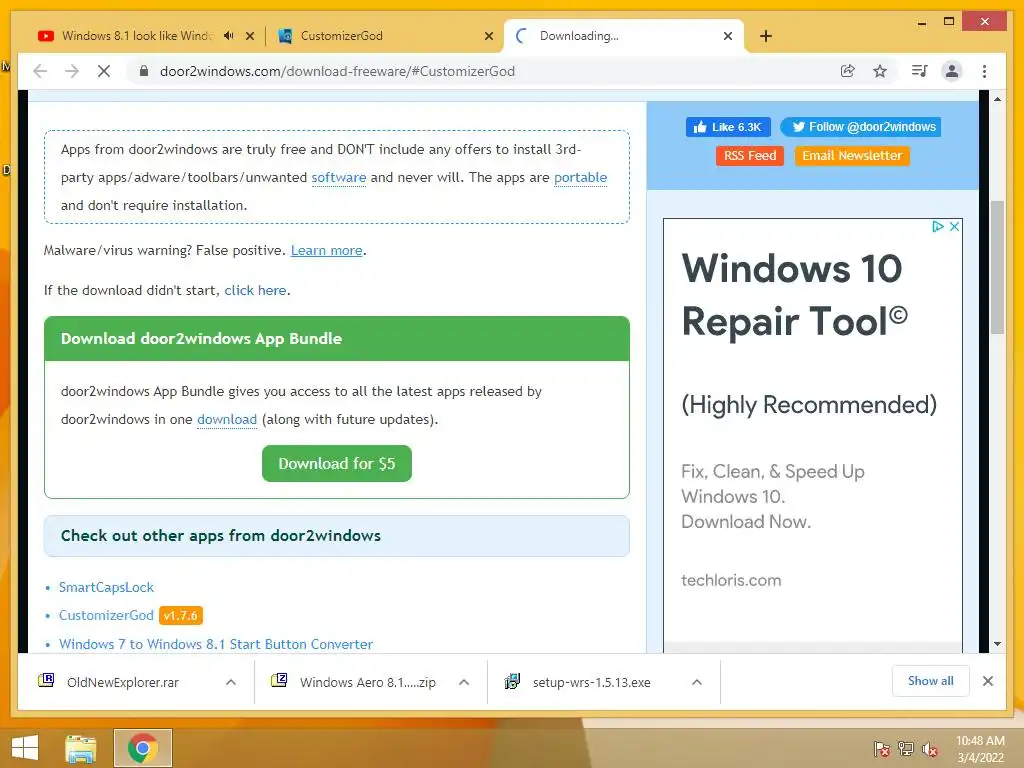Open the CustomizerGod app link
Image resolution: width=1024 pixels, height=768 pixels.
point(106,615)
